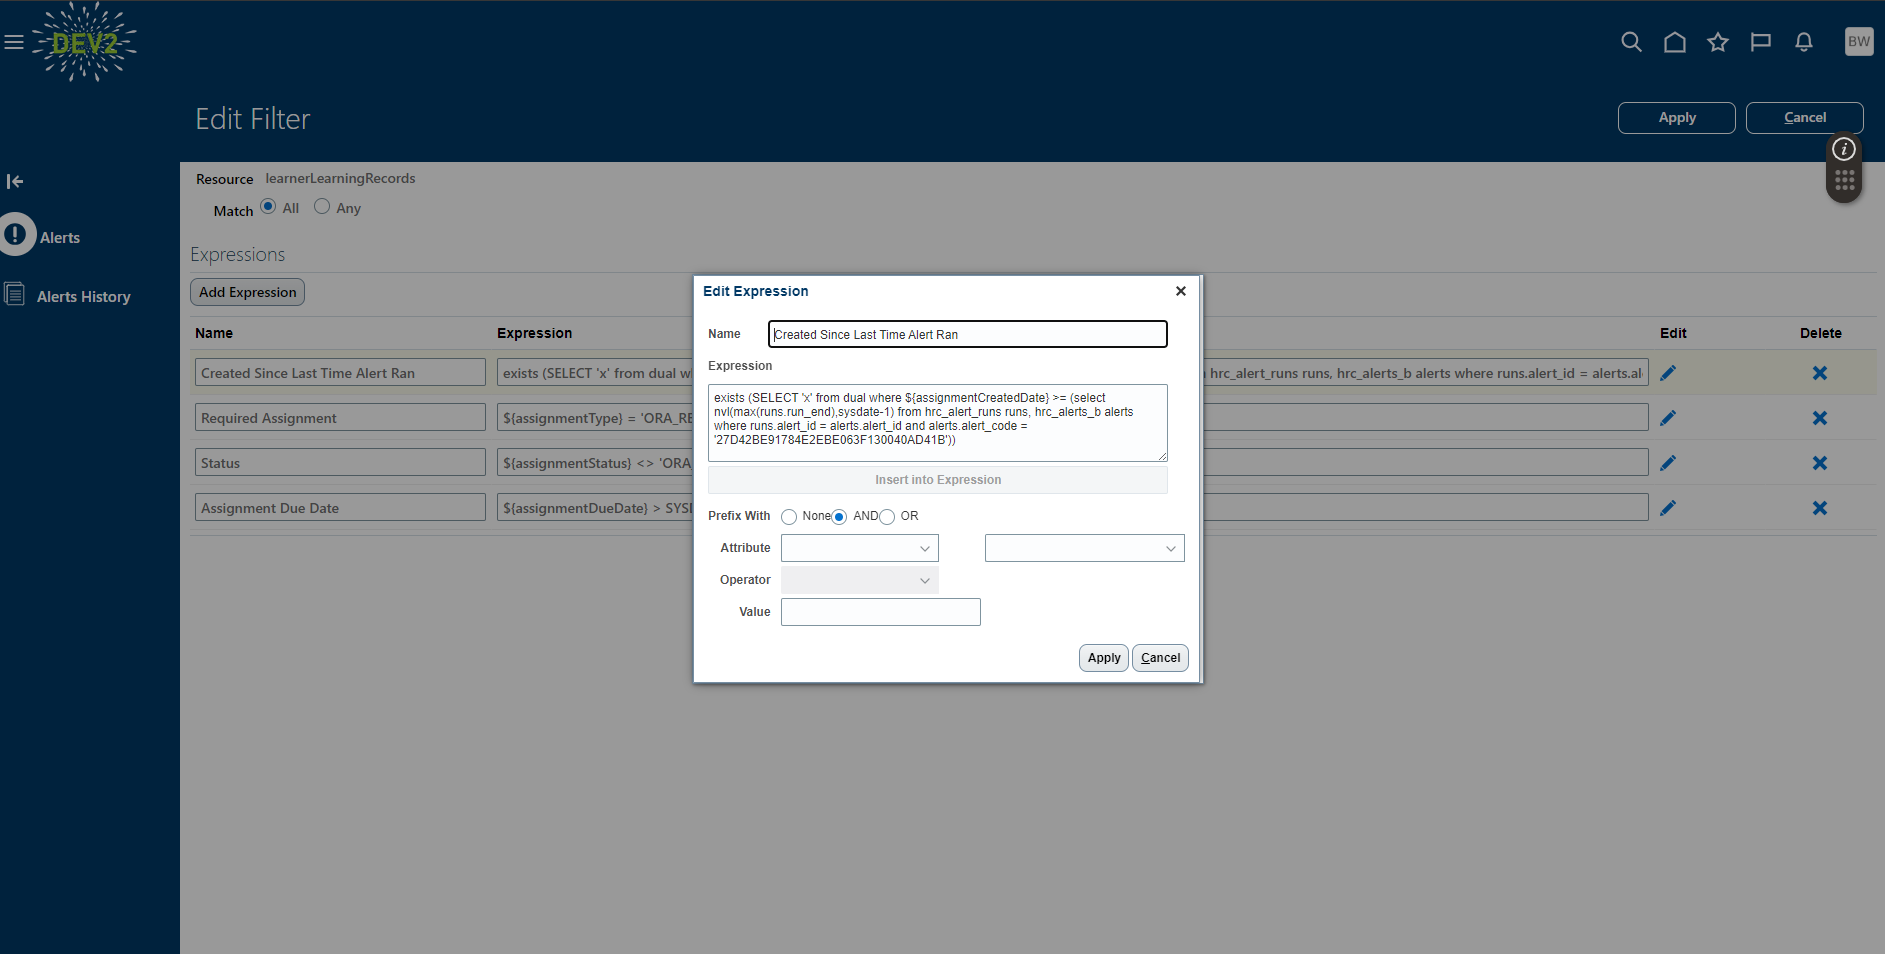
Task: Edit the Required Assignment expression pencil
Action: click(x=1668, y=418)
